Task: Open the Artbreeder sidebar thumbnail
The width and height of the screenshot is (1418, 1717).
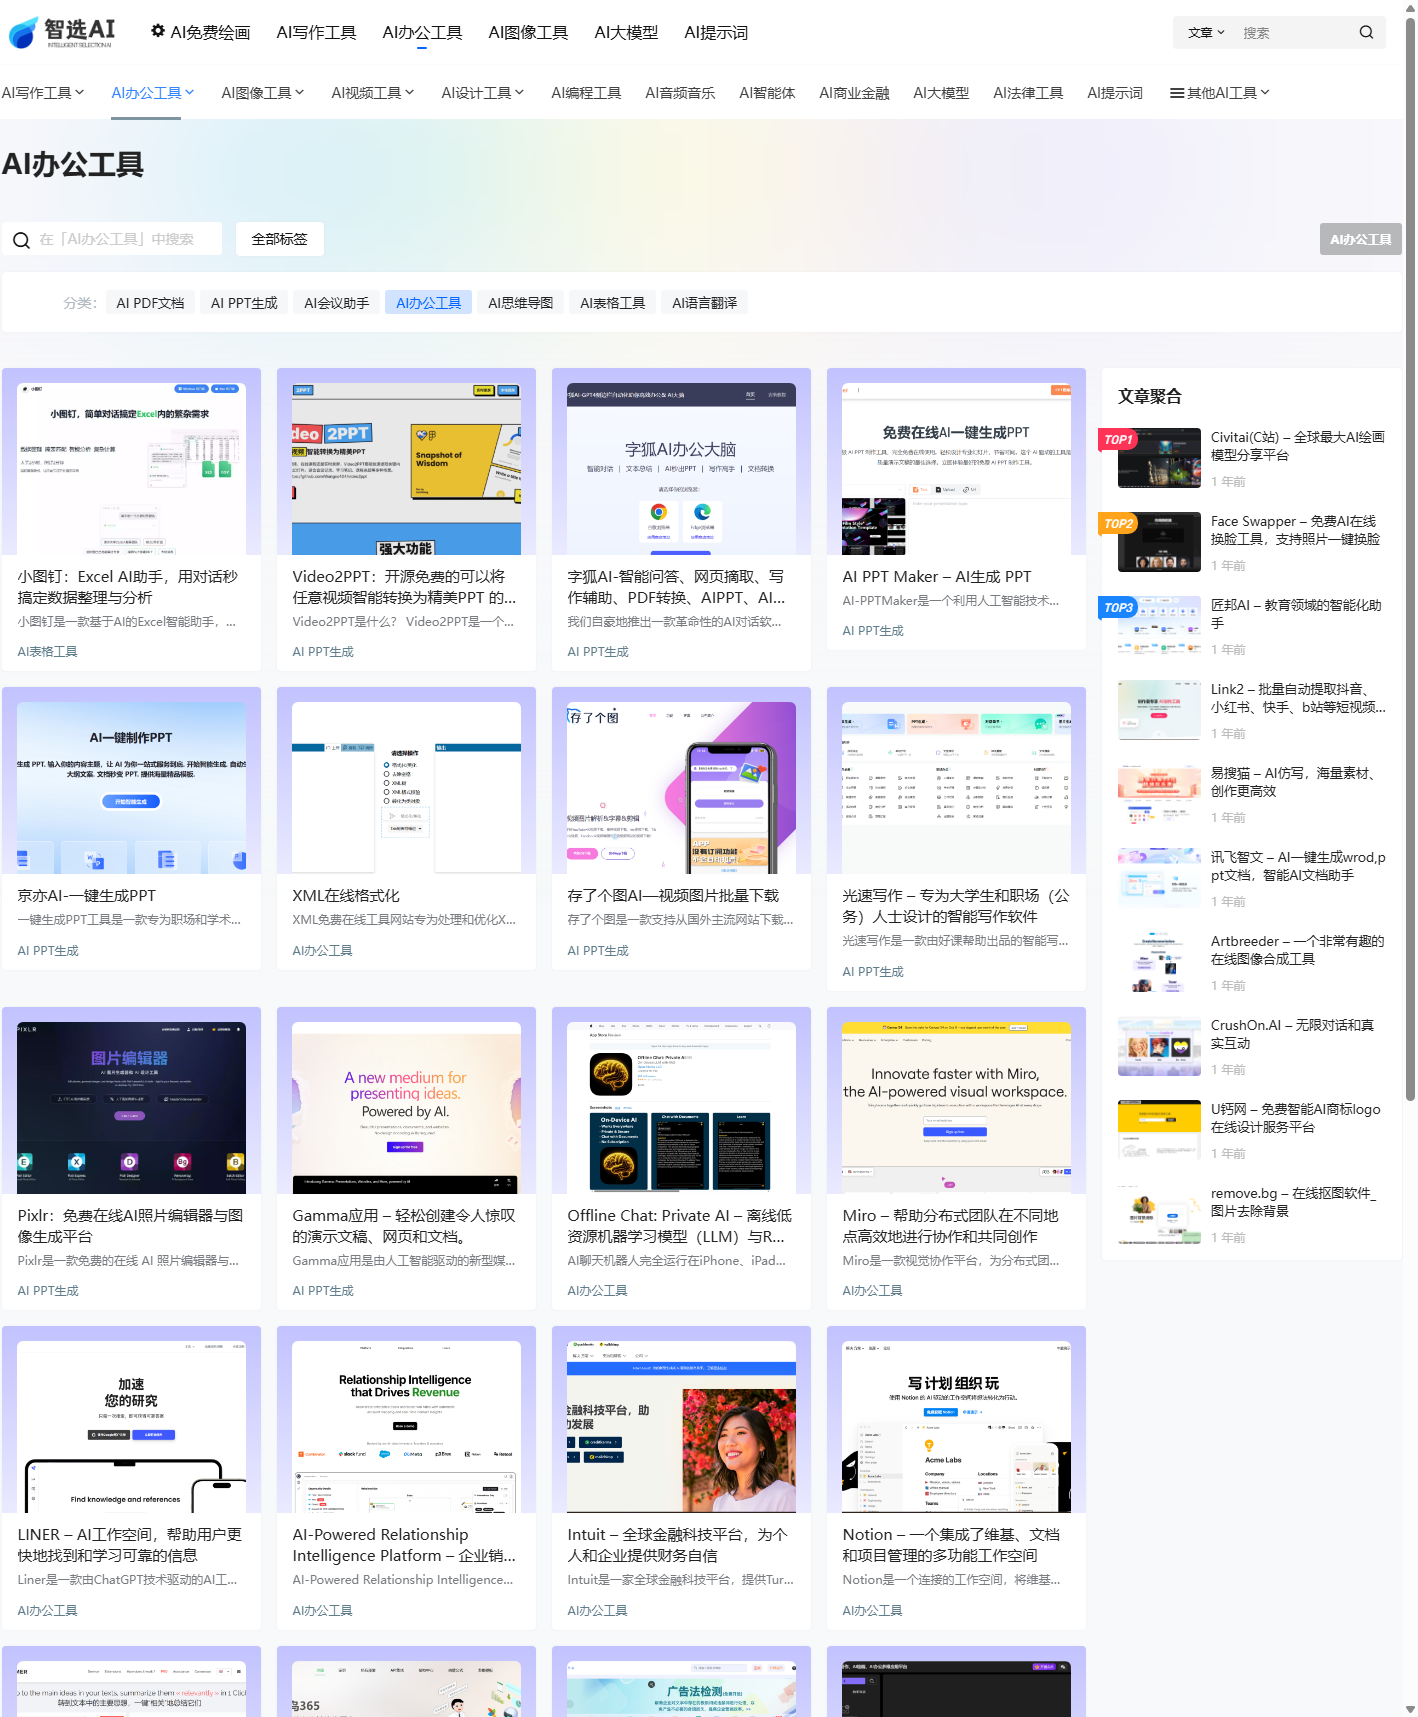Action: [1159, 962]
